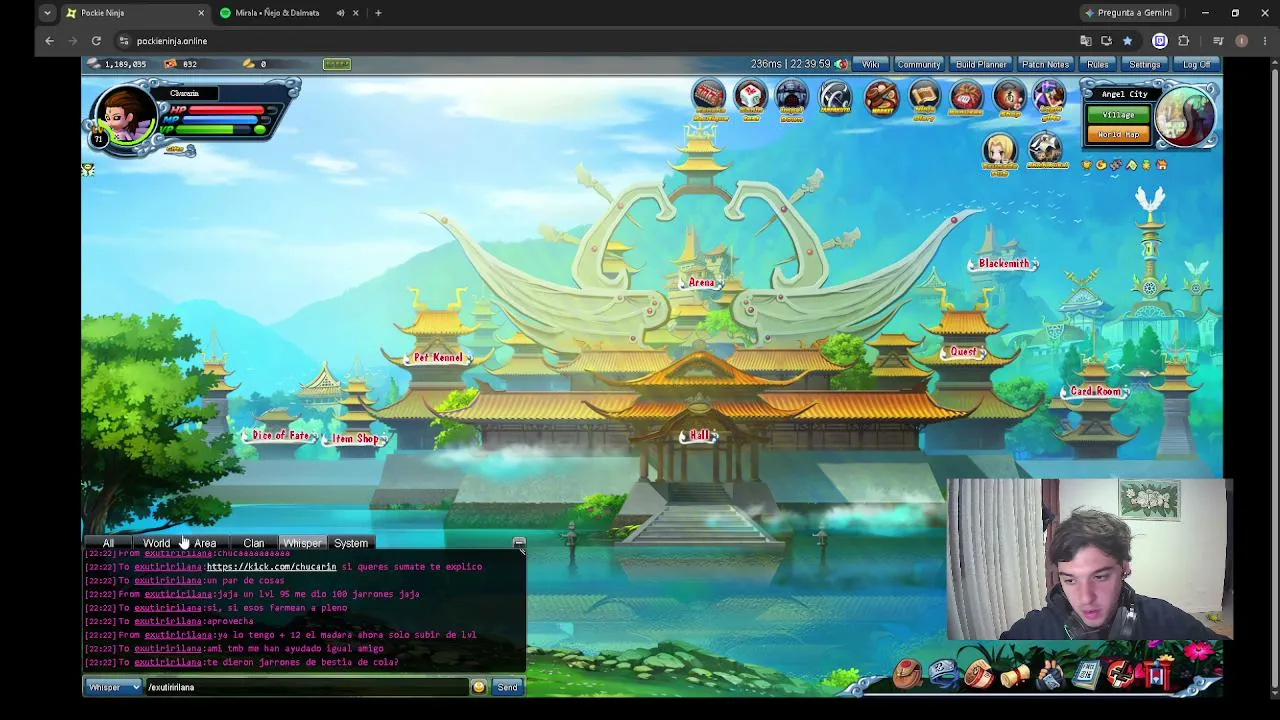Open the dark gate icon in top menu
This screenshot has width=1280, height=720.
(x=791, y=98)
